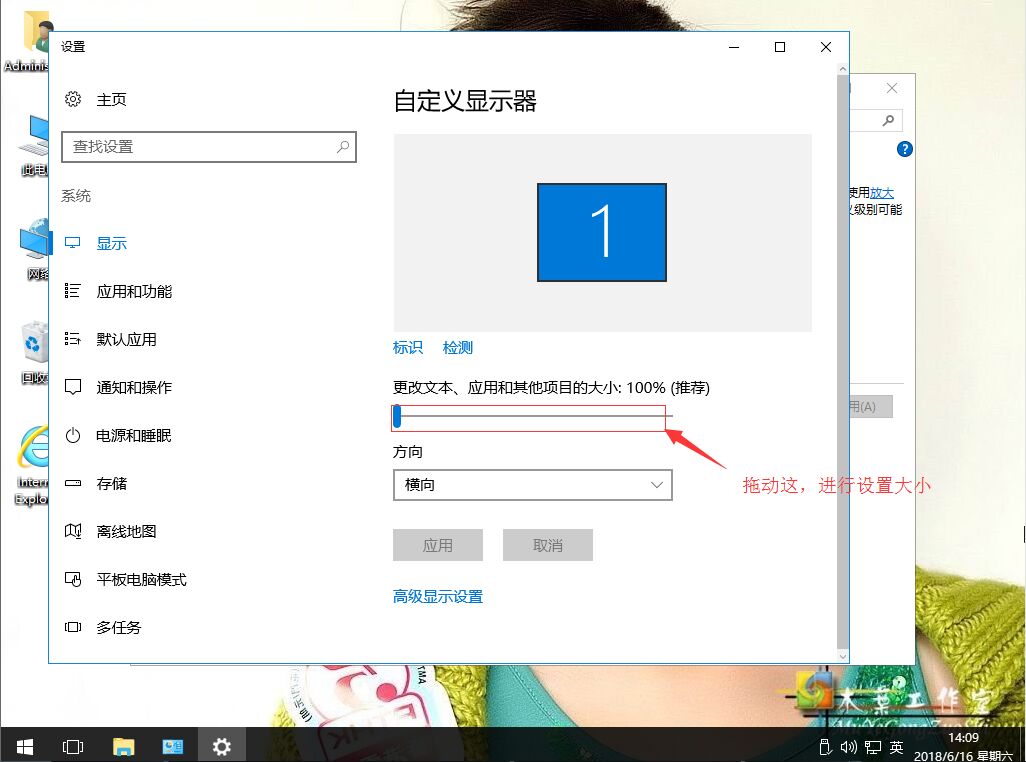Viewport: 1026px width, 762px height.
Task: Click the Home gear icon
Action: (x=73, y=99)
